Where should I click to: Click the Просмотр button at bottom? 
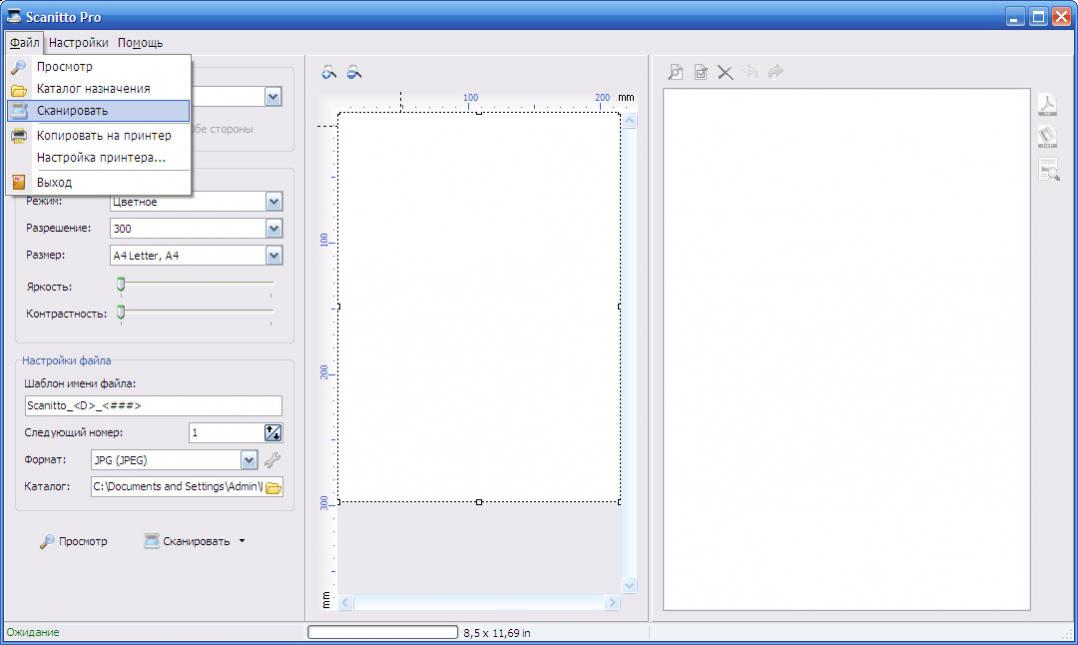pyautogui.click(x=74, y=541)
